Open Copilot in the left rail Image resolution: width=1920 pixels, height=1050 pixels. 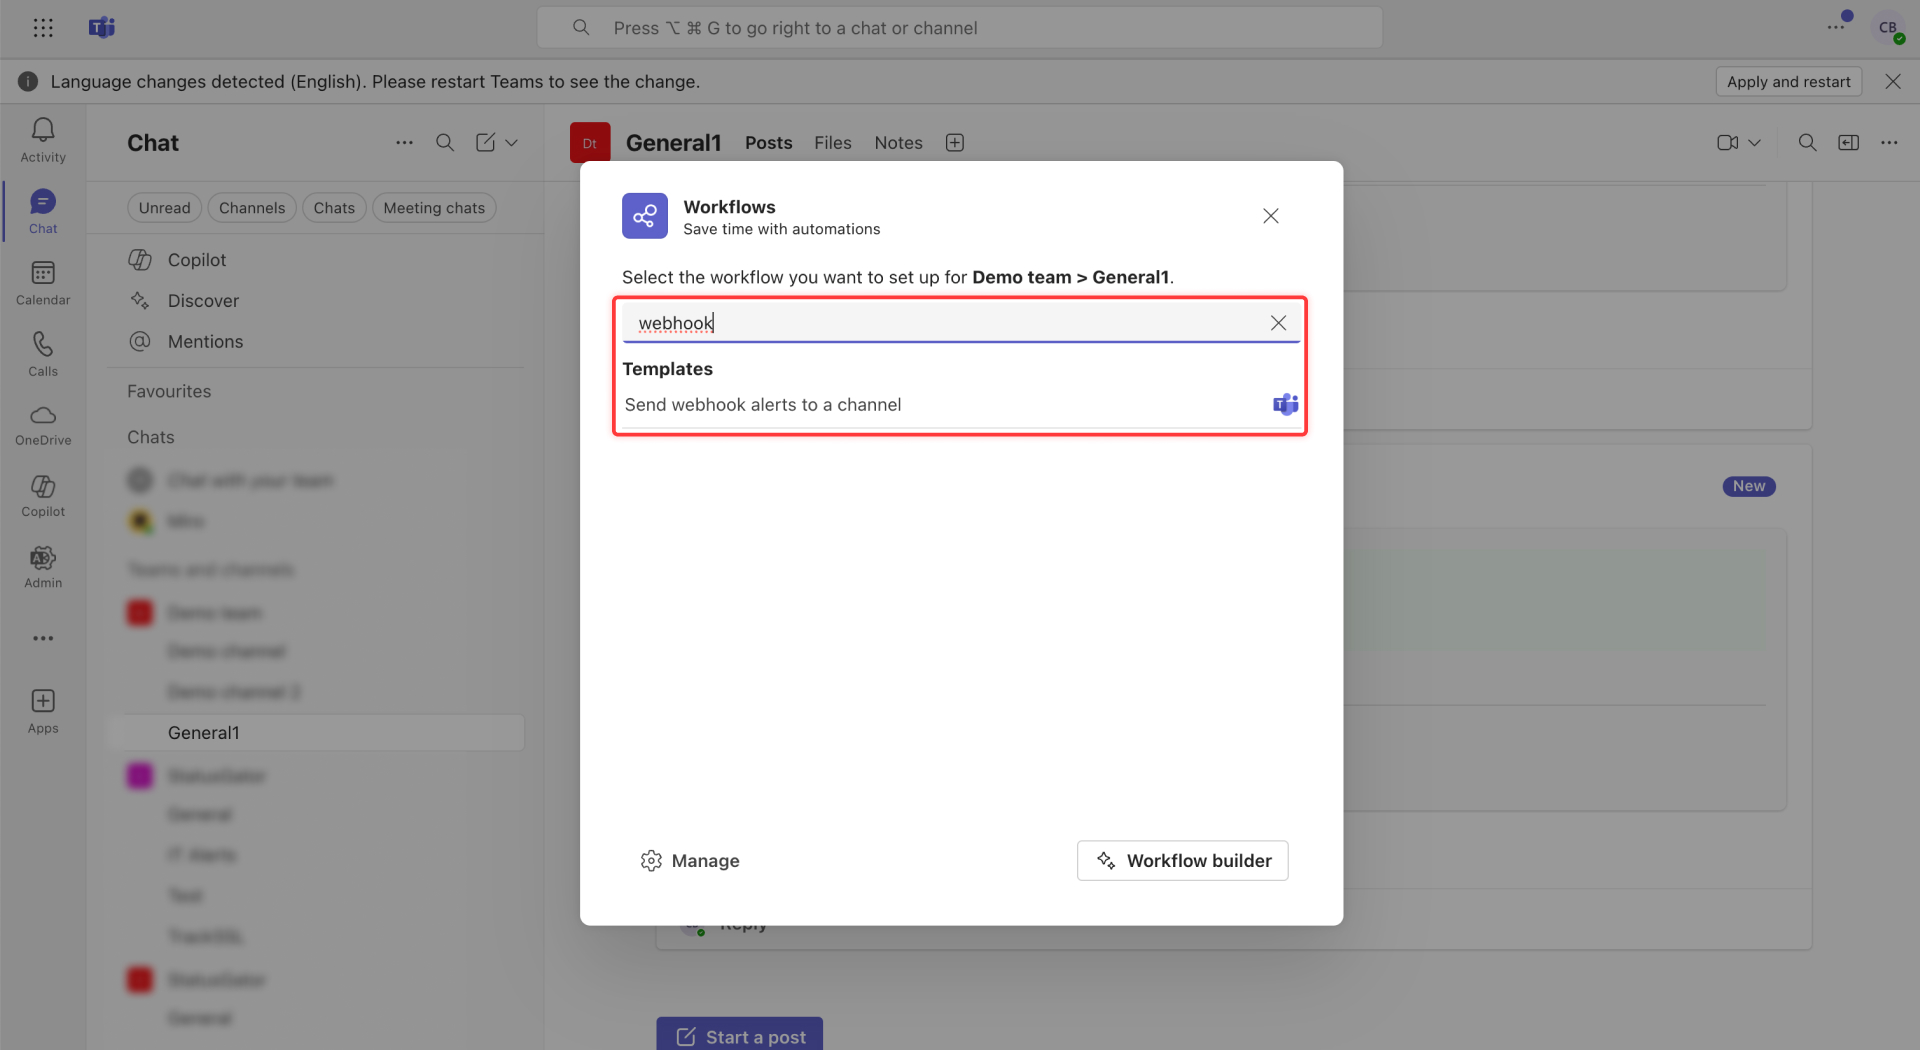(43, 496)
